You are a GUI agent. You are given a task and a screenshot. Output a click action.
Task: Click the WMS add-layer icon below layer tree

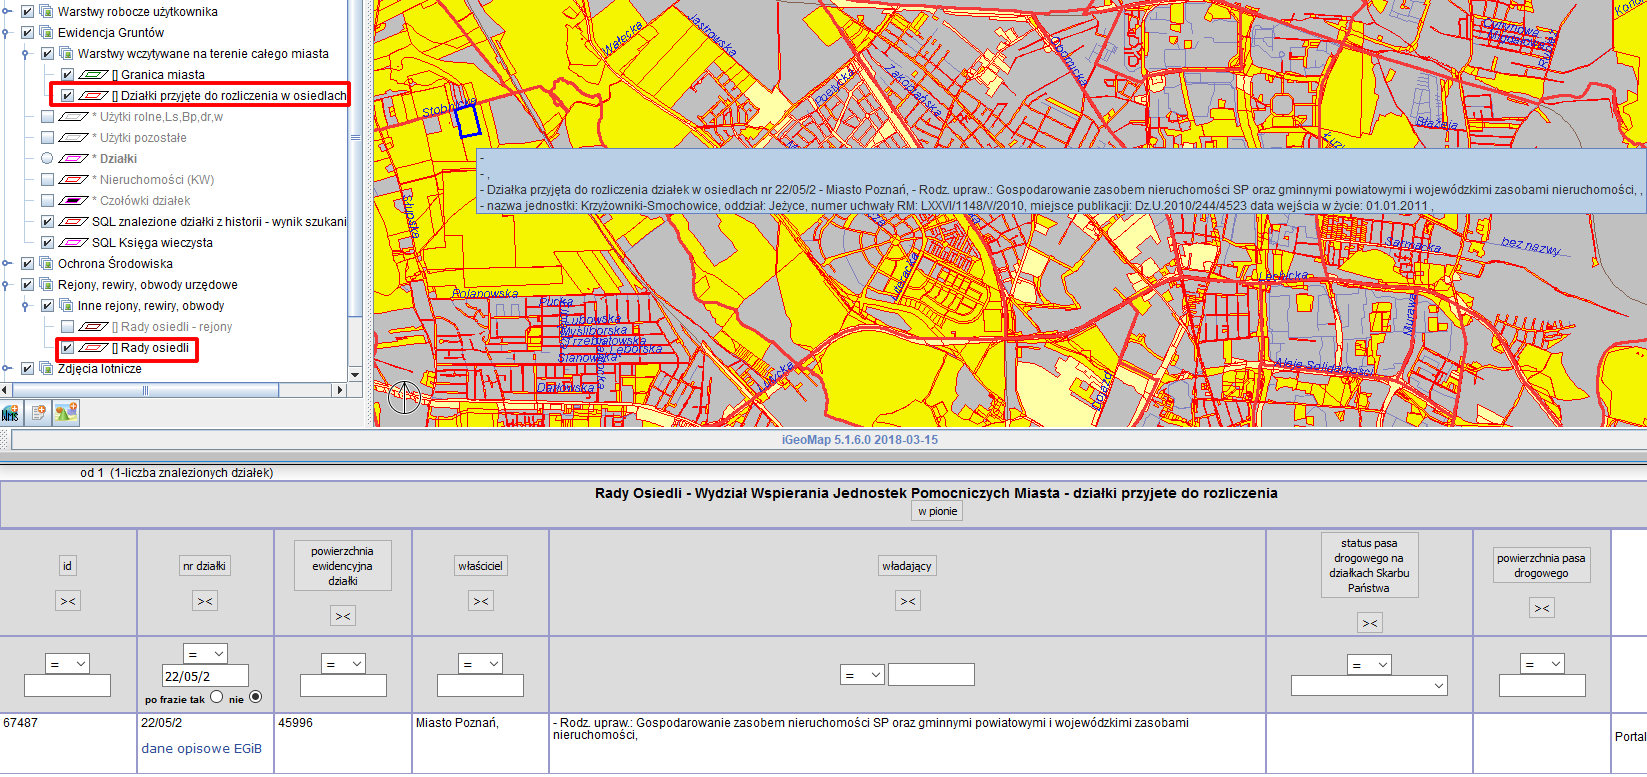click(x=11, y=413)
